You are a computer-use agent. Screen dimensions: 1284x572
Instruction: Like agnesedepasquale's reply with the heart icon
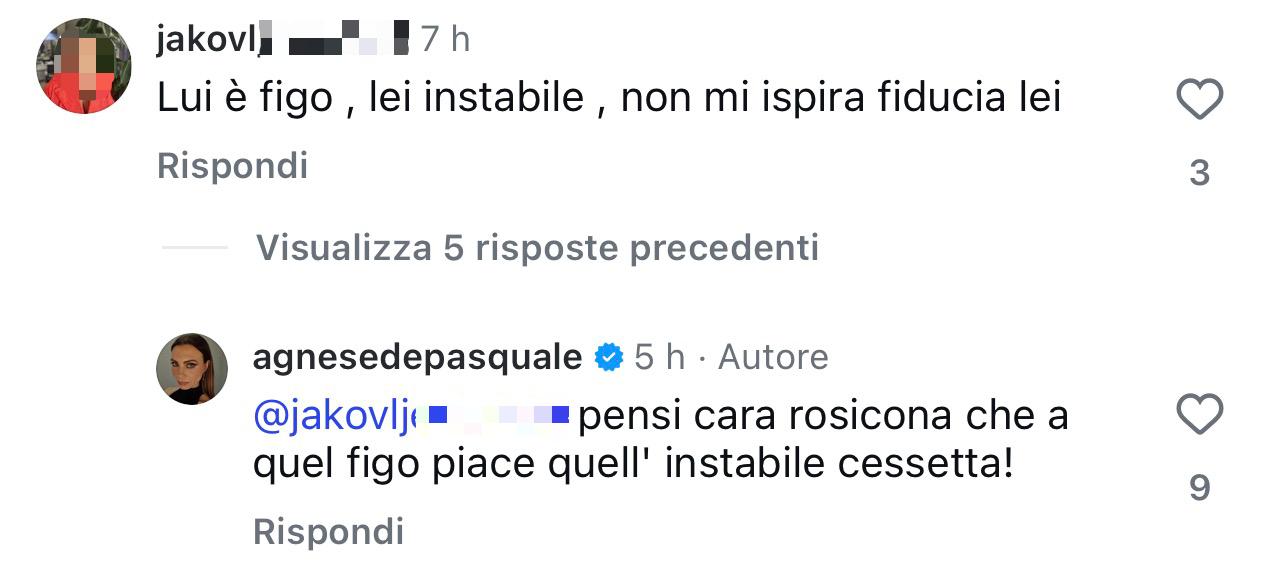click(x=1199, y=414)
